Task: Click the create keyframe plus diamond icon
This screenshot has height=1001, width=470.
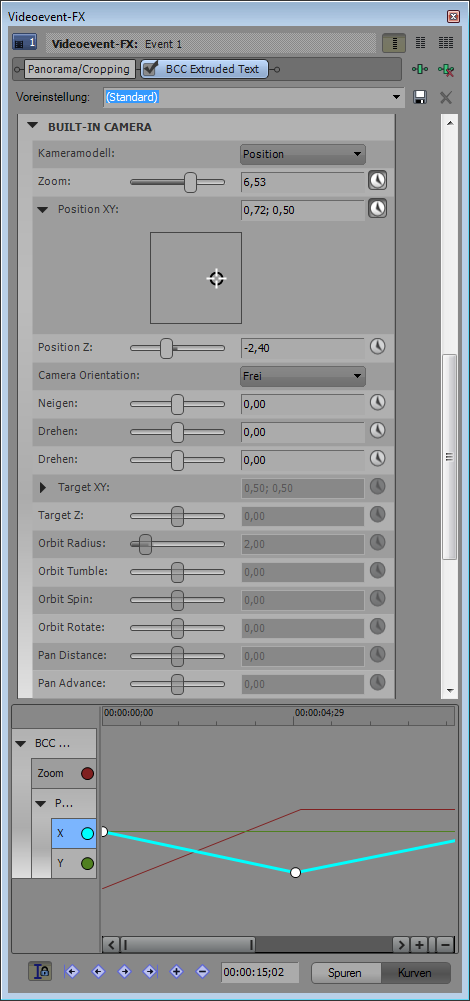Action: click(177, 972)
